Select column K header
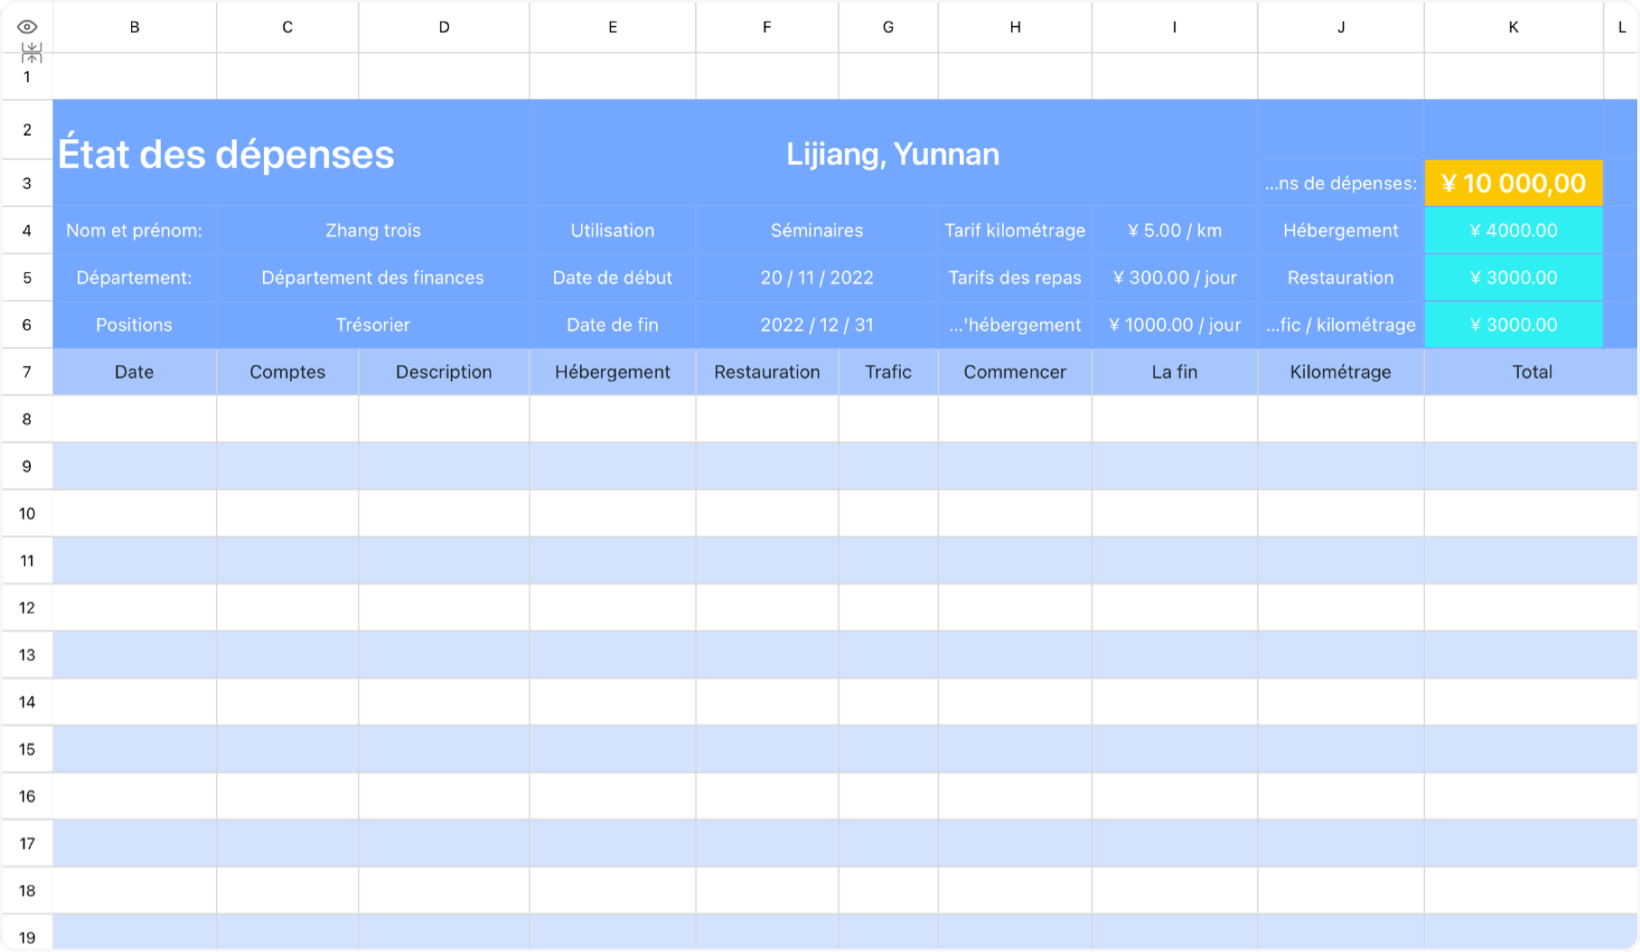 [x=1513, y=27]
